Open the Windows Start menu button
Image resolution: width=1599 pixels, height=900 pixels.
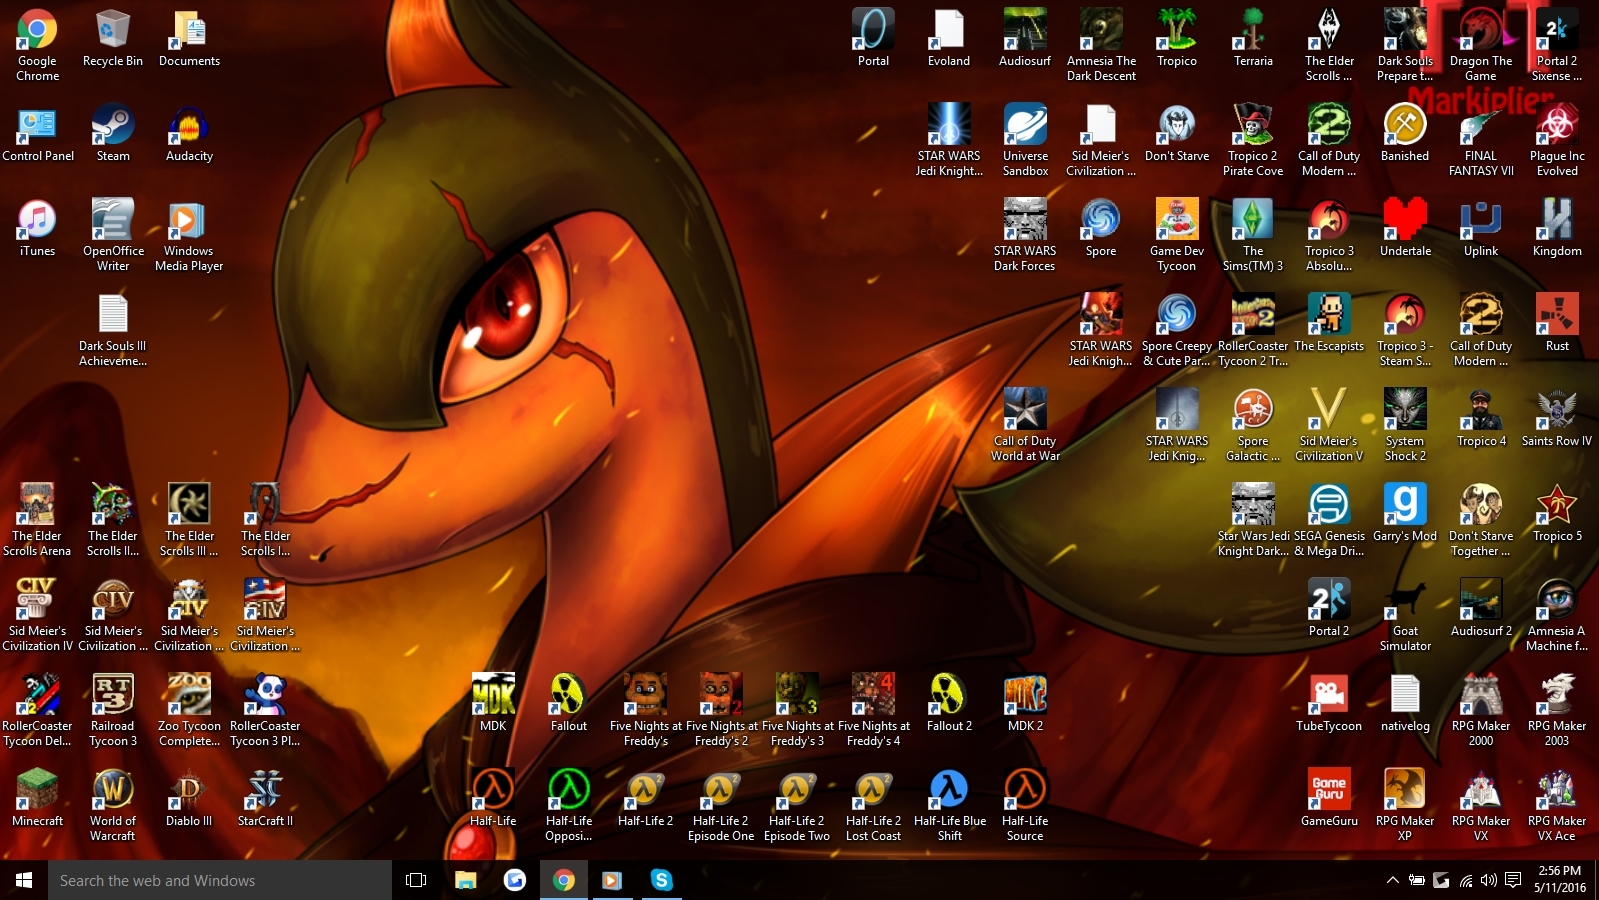coord(24,880)
